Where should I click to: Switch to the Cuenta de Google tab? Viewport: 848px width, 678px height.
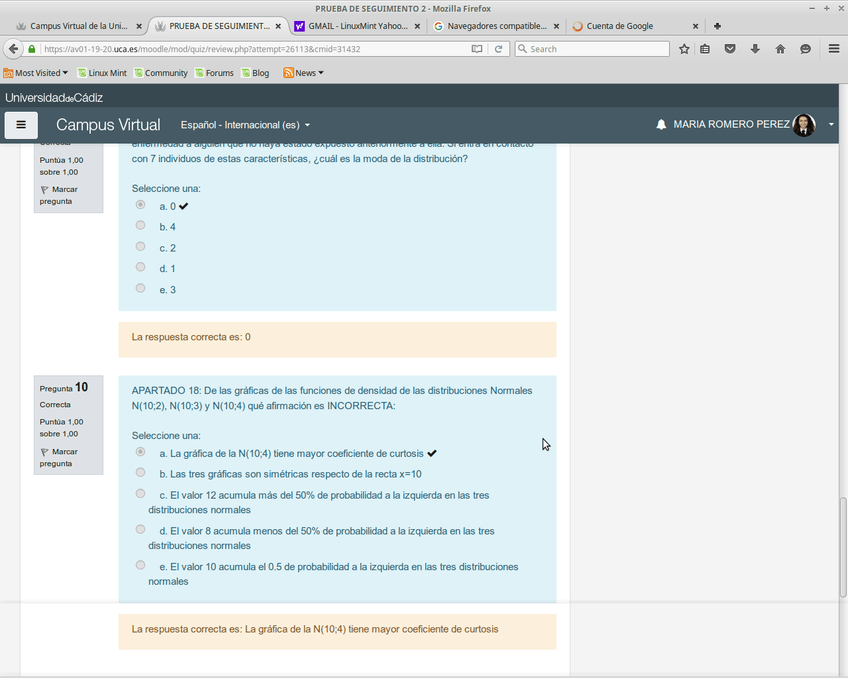point(619,26)
